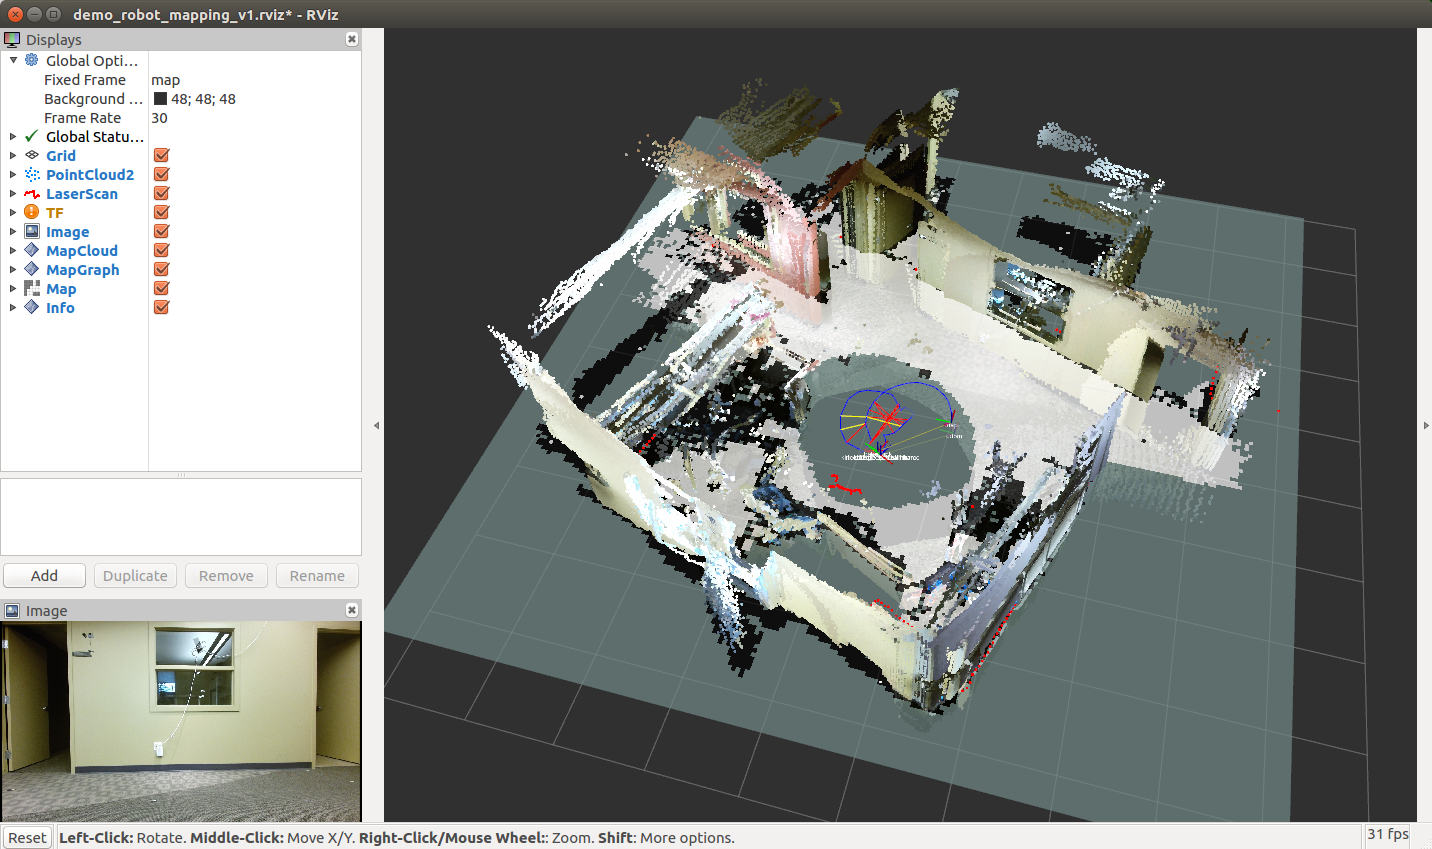Toggle the MapGraph visibility checkbox

pyautogui.click(x=161, y=269)
